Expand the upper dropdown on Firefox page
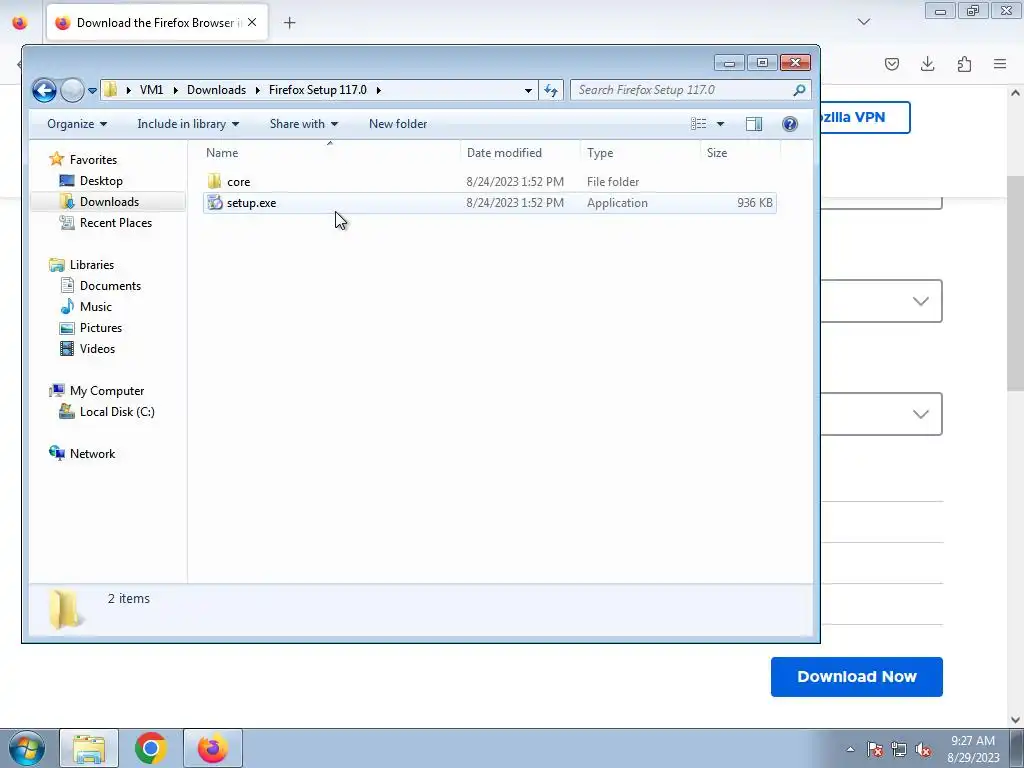The image size is (1024, 768). coord(881,301)
